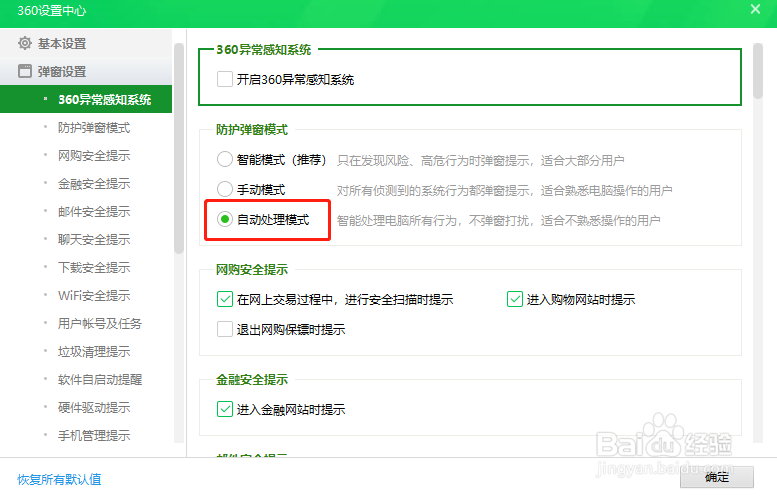777x496 pixels.
Task: Uncheck 进入购物网站时提示 checkbox
Action: [514, 299]
